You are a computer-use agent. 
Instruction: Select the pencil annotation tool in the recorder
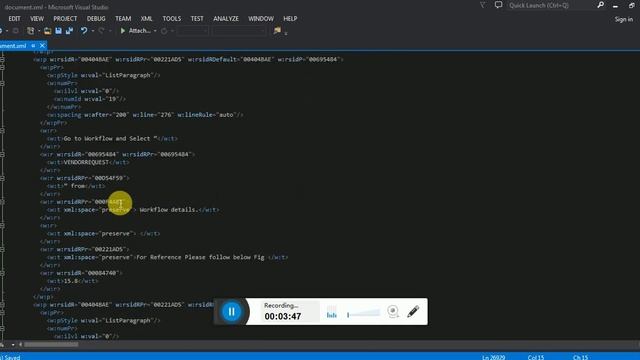click(413, 311)
